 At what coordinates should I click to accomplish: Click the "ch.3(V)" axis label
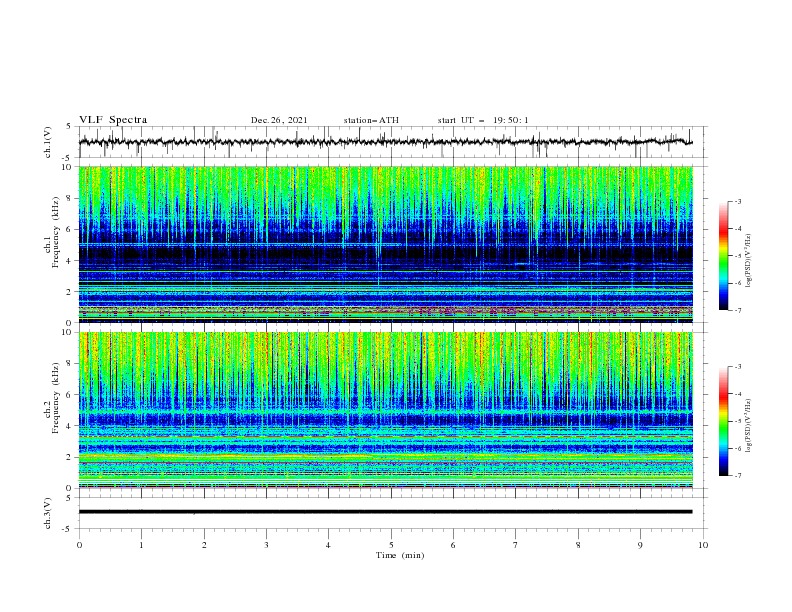click(48, 513)
